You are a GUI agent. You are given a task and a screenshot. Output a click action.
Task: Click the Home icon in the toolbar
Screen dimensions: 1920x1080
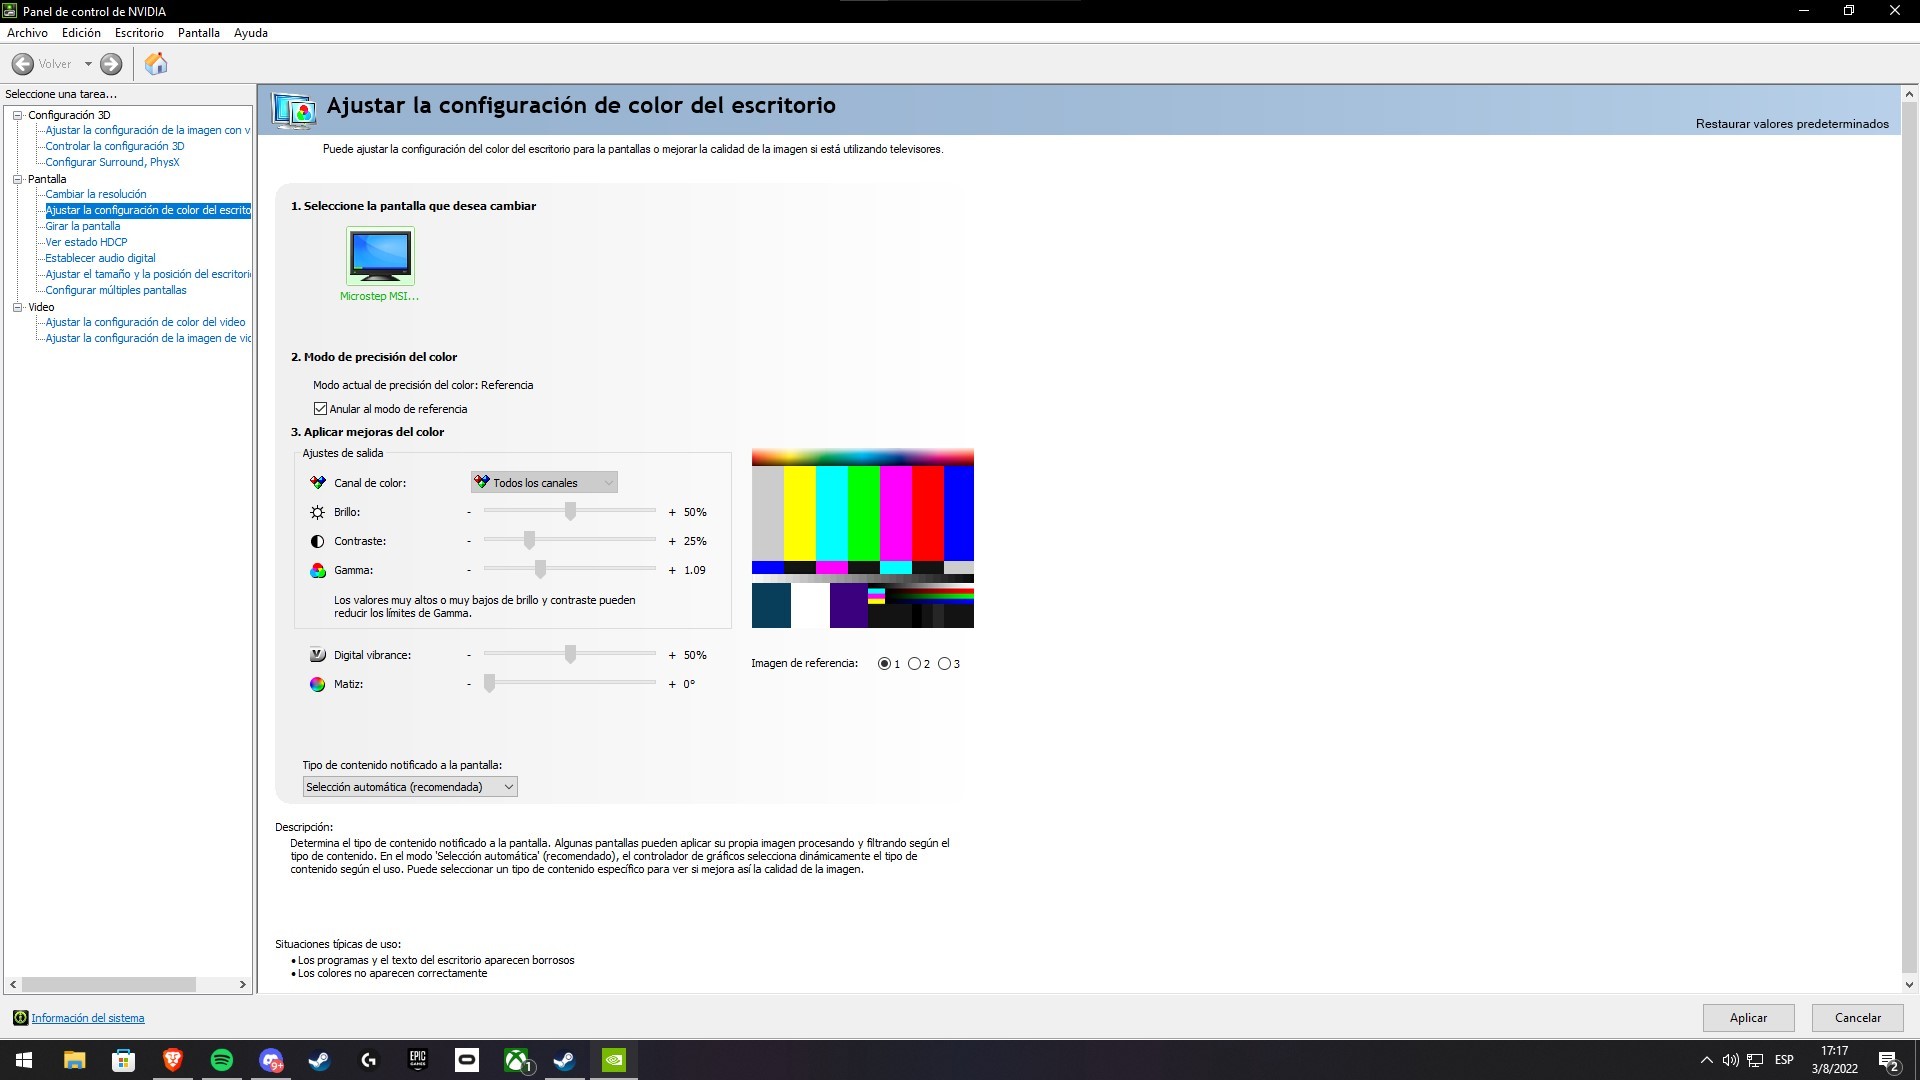(156, 64)
